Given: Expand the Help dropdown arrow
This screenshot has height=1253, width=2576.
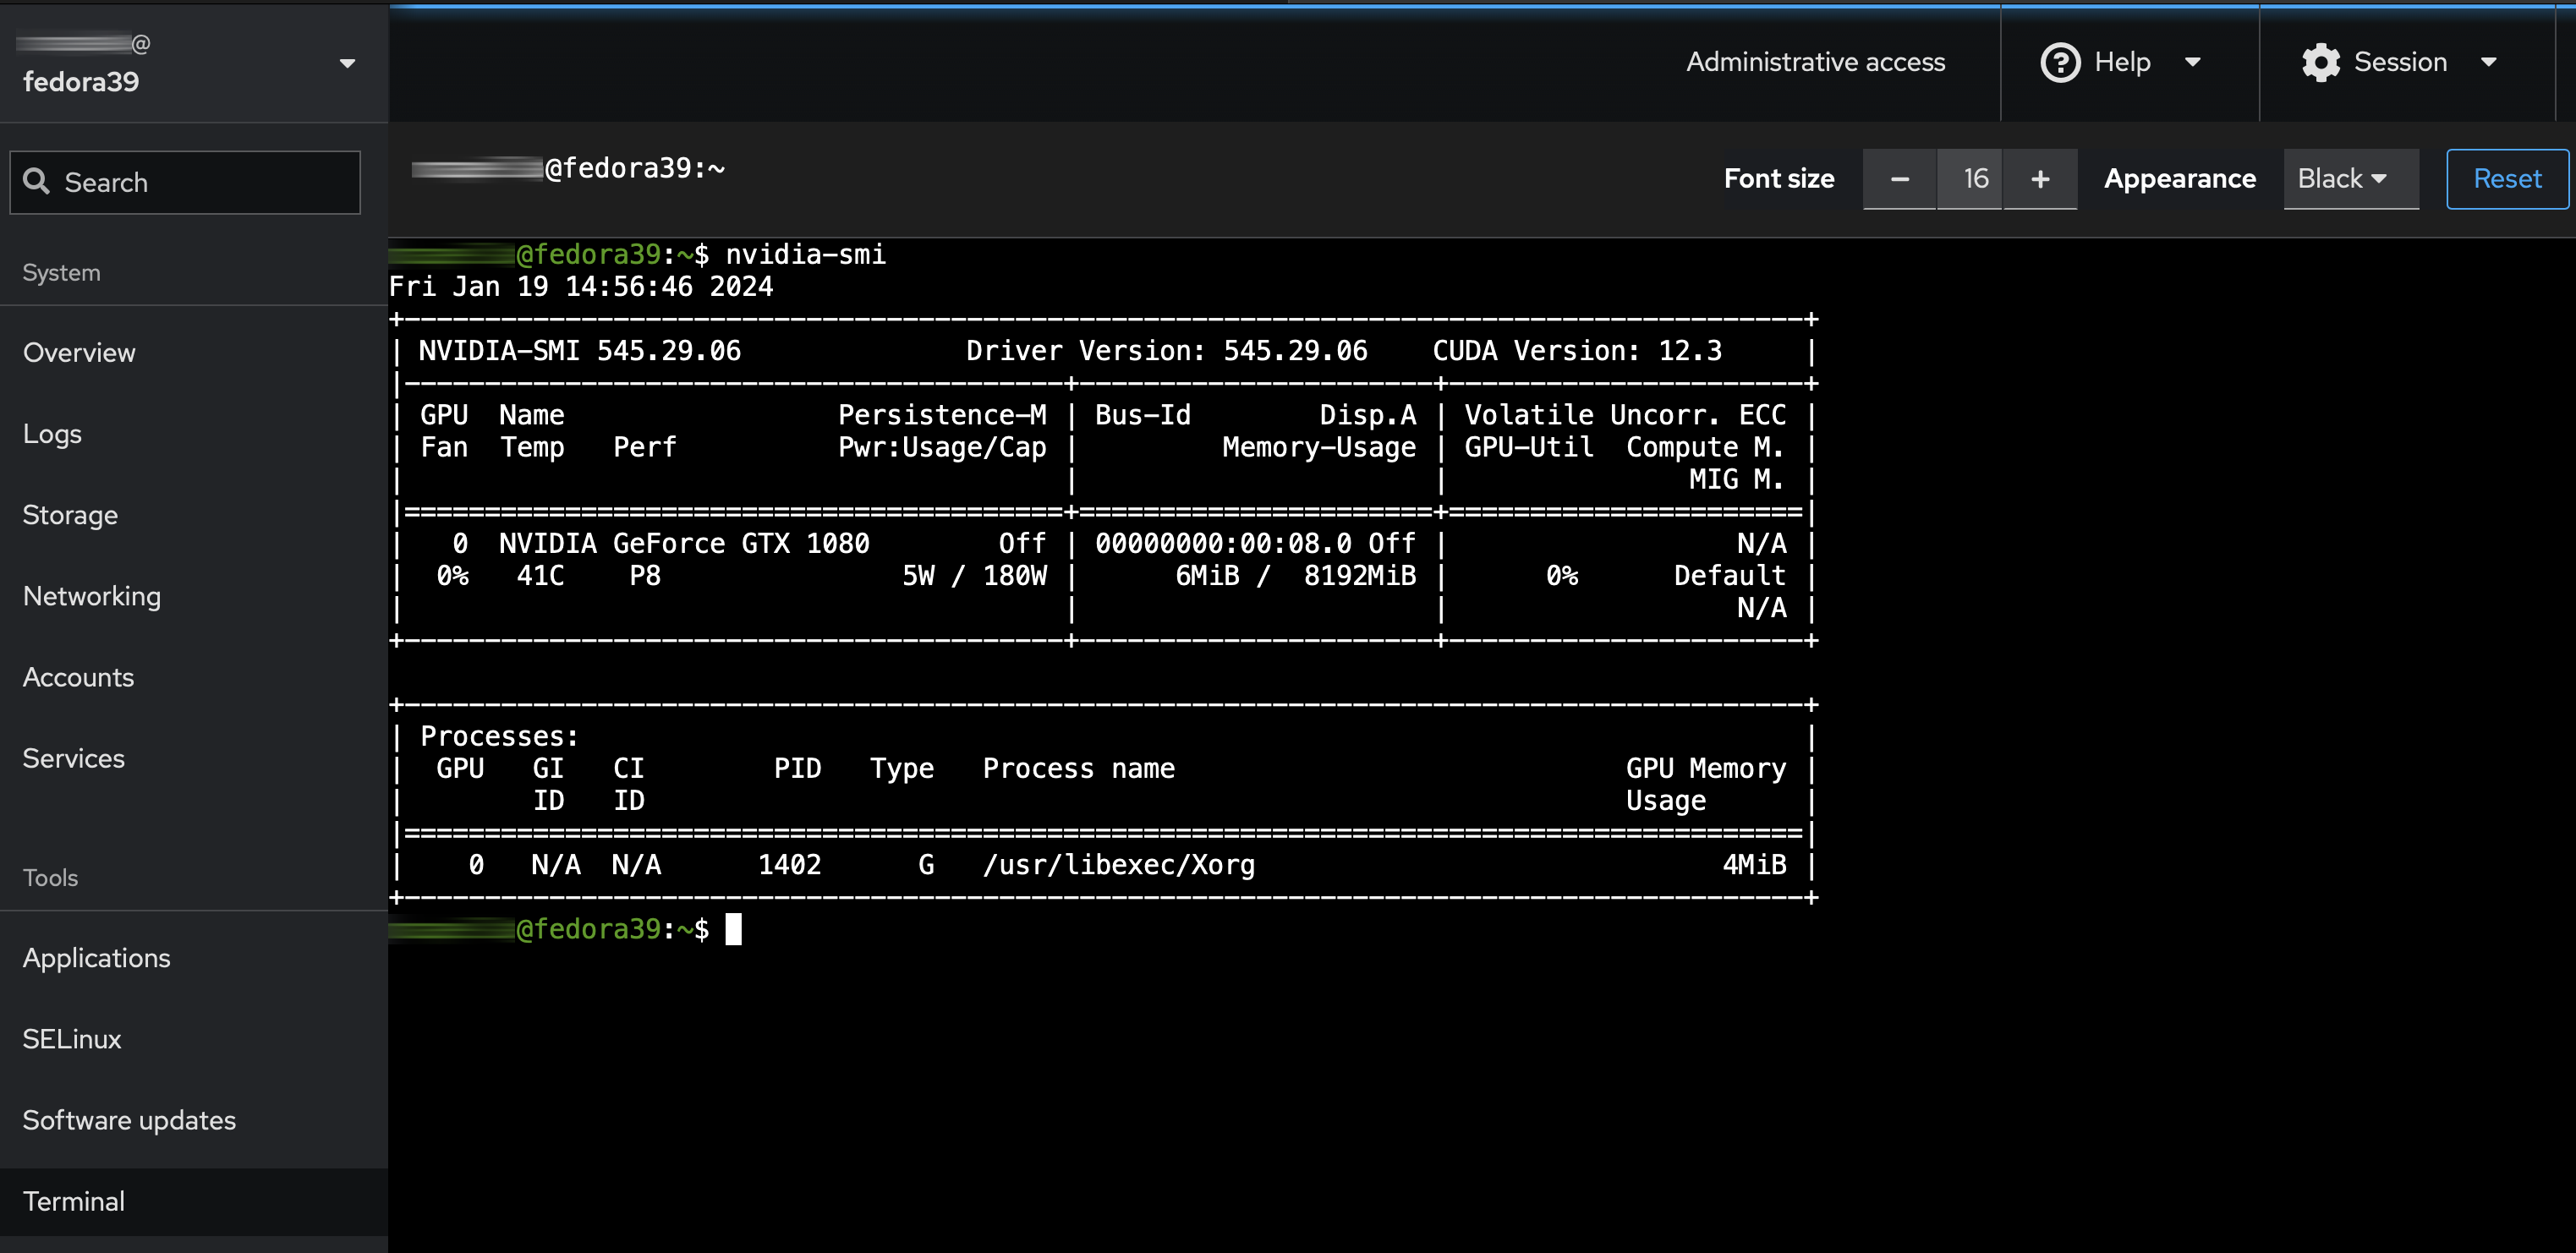Looking at the screenshot, I should coord(2194,62).
